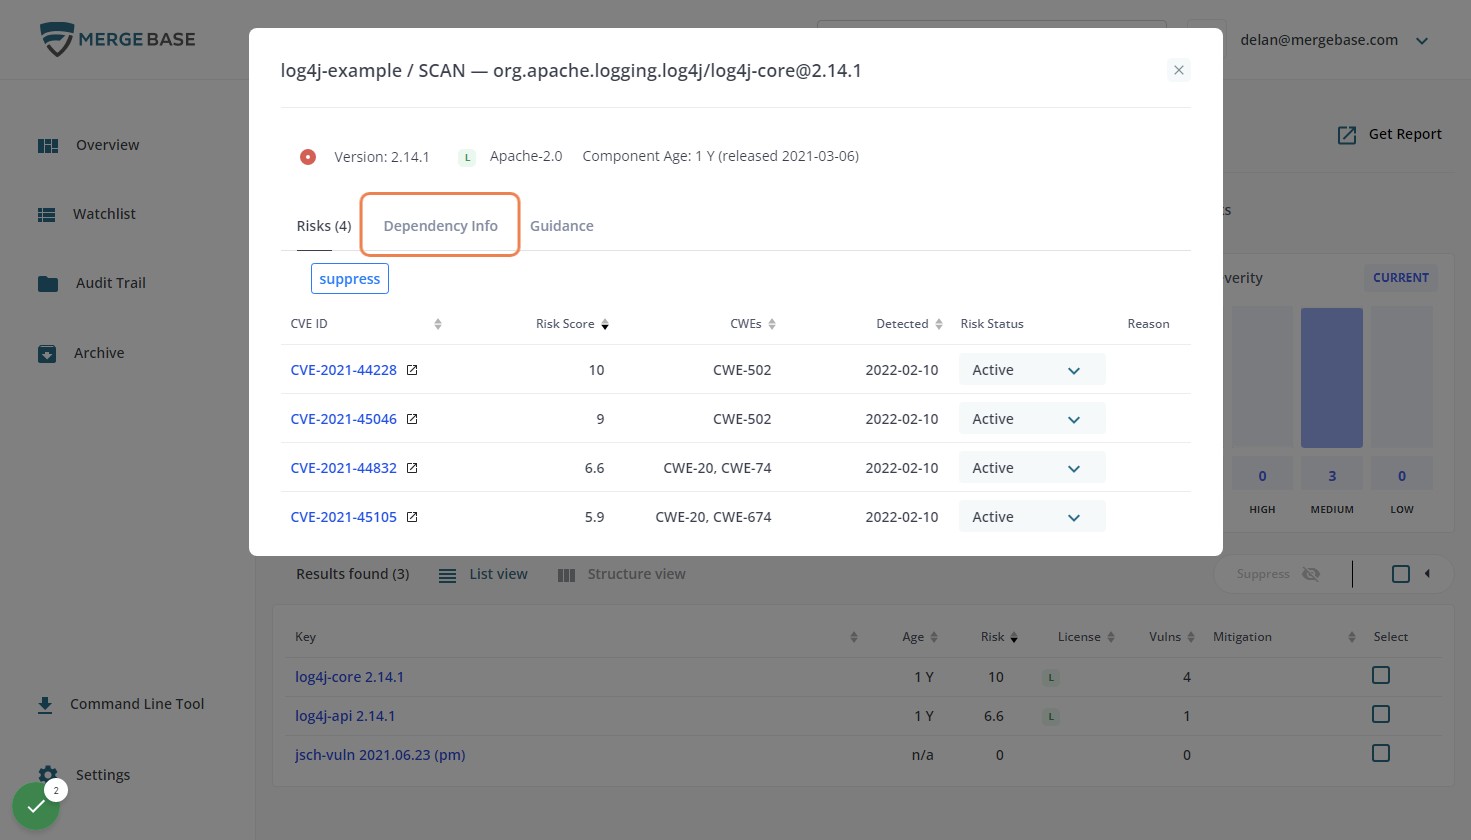The width and height of the screenshot is (1471, 840).
Task: Click the Audit Trail folder icon
Action: pyautogui.click(x=48, y=284)
